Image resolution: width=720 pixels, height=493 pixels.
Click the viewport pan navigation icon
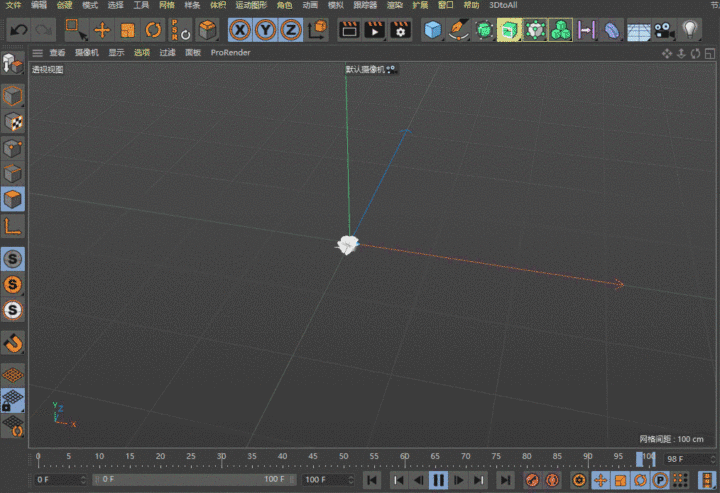coord(667,54)
